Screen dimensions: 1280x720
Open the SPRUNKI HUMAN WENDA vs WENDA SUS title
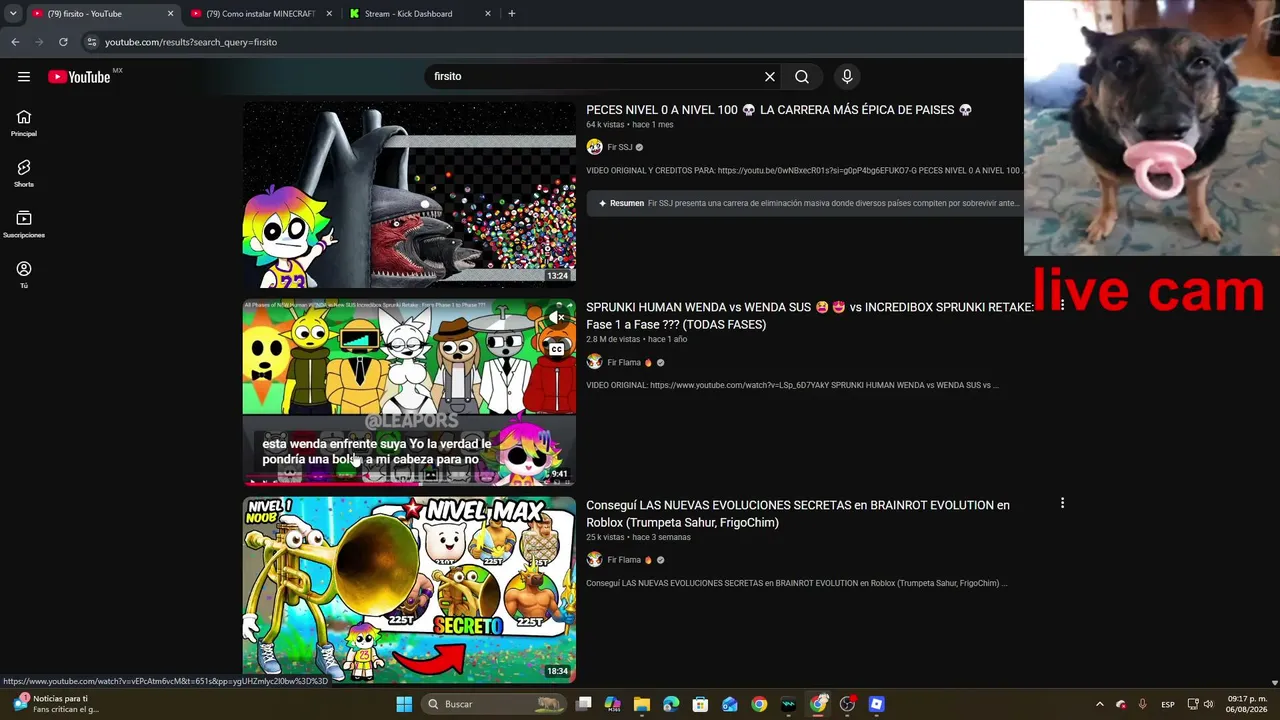click(810, 316)
